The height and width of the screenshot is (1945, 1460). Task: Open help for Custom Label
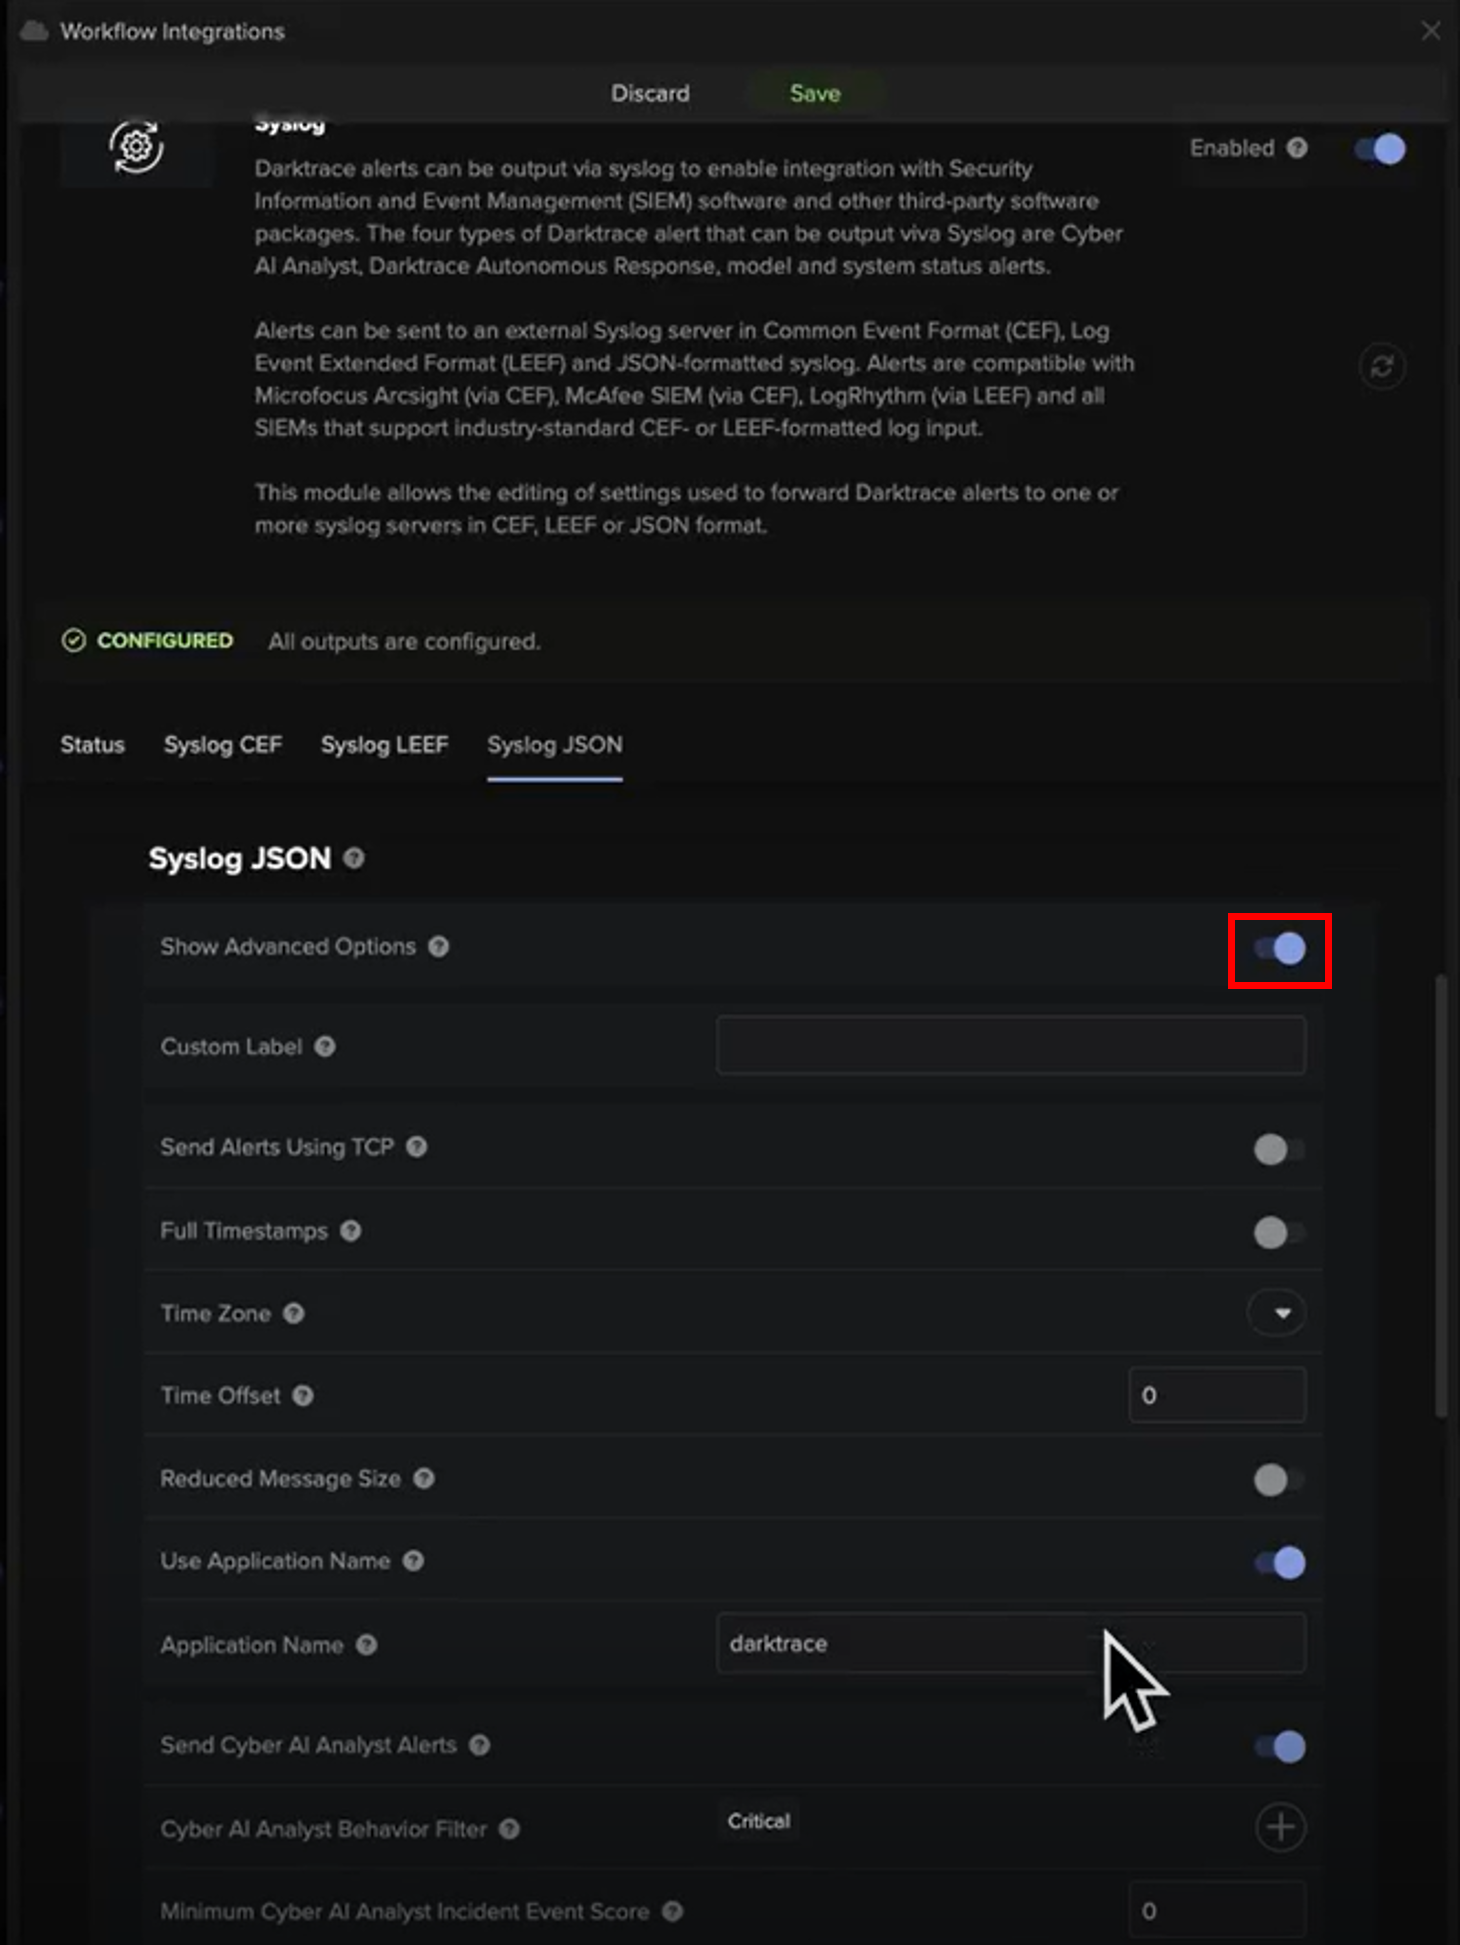coord(325,1046)
